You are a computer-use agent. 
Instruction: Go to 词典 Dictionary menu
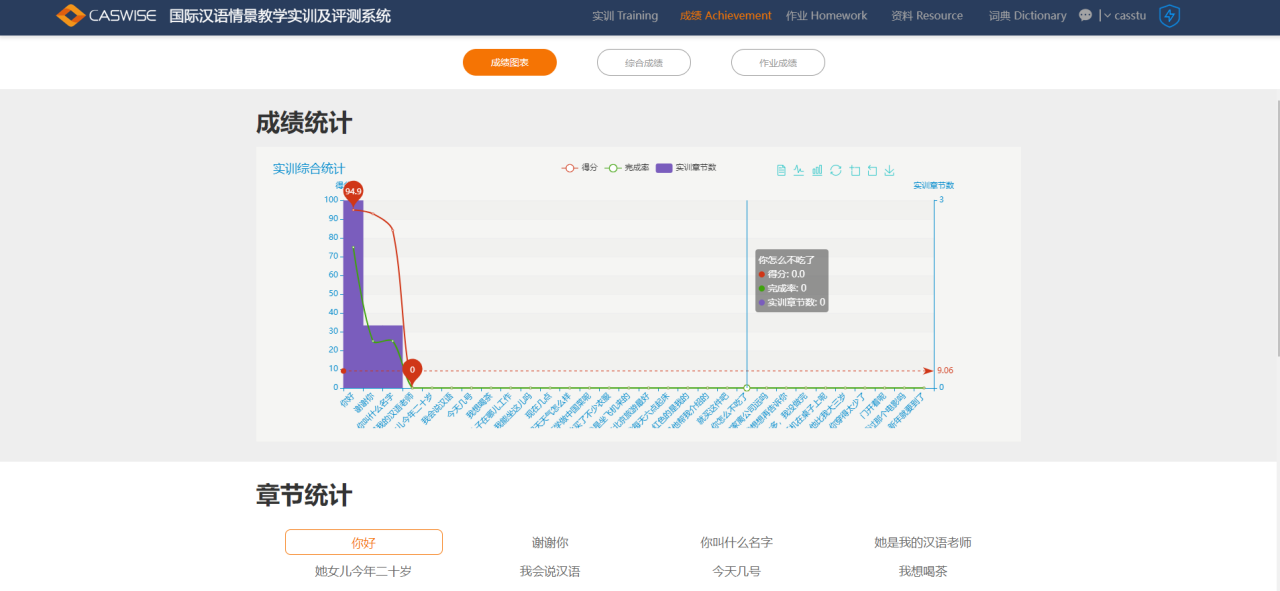click(x=1027, y=16)
